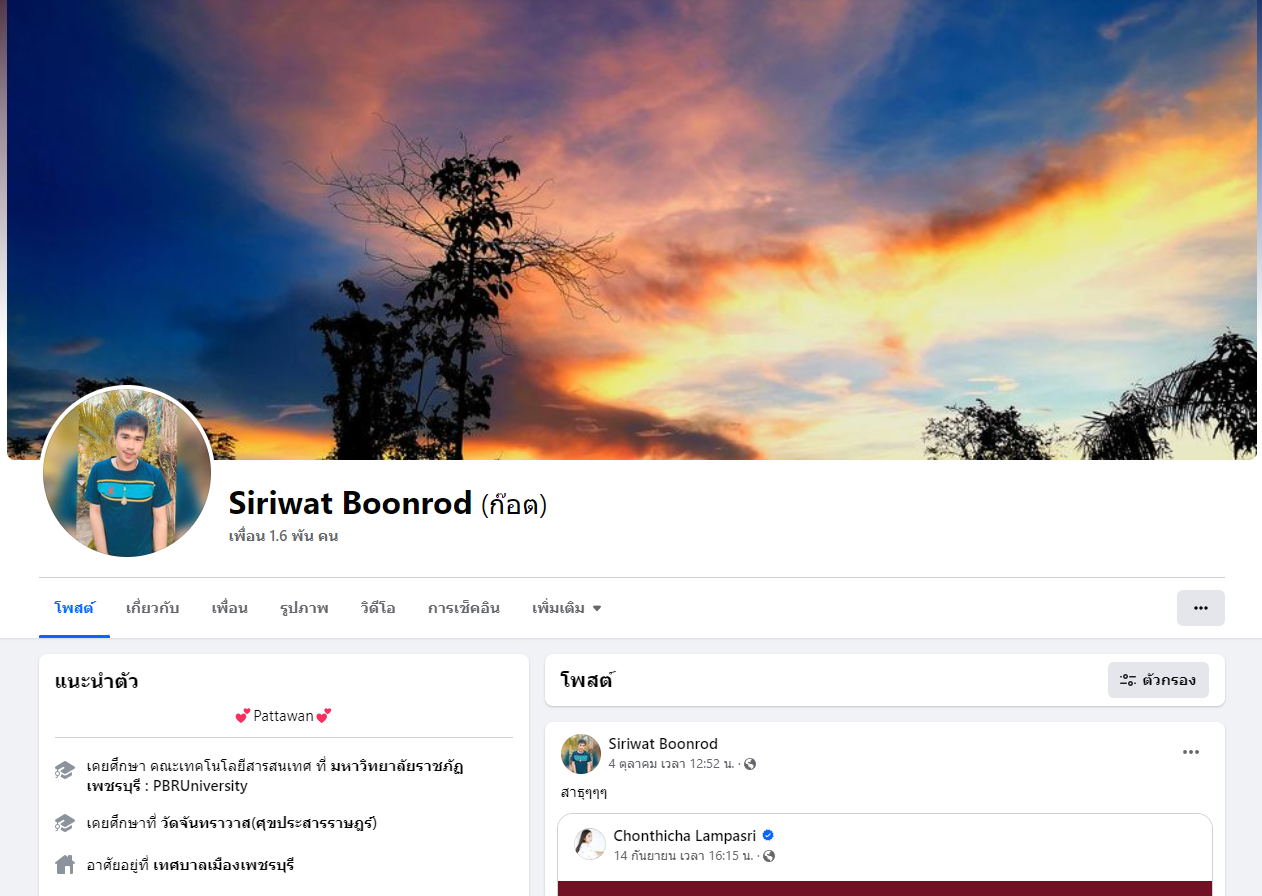Select the รูปภาพ tab
The image size is (1262, 896).
click(304, 608)
